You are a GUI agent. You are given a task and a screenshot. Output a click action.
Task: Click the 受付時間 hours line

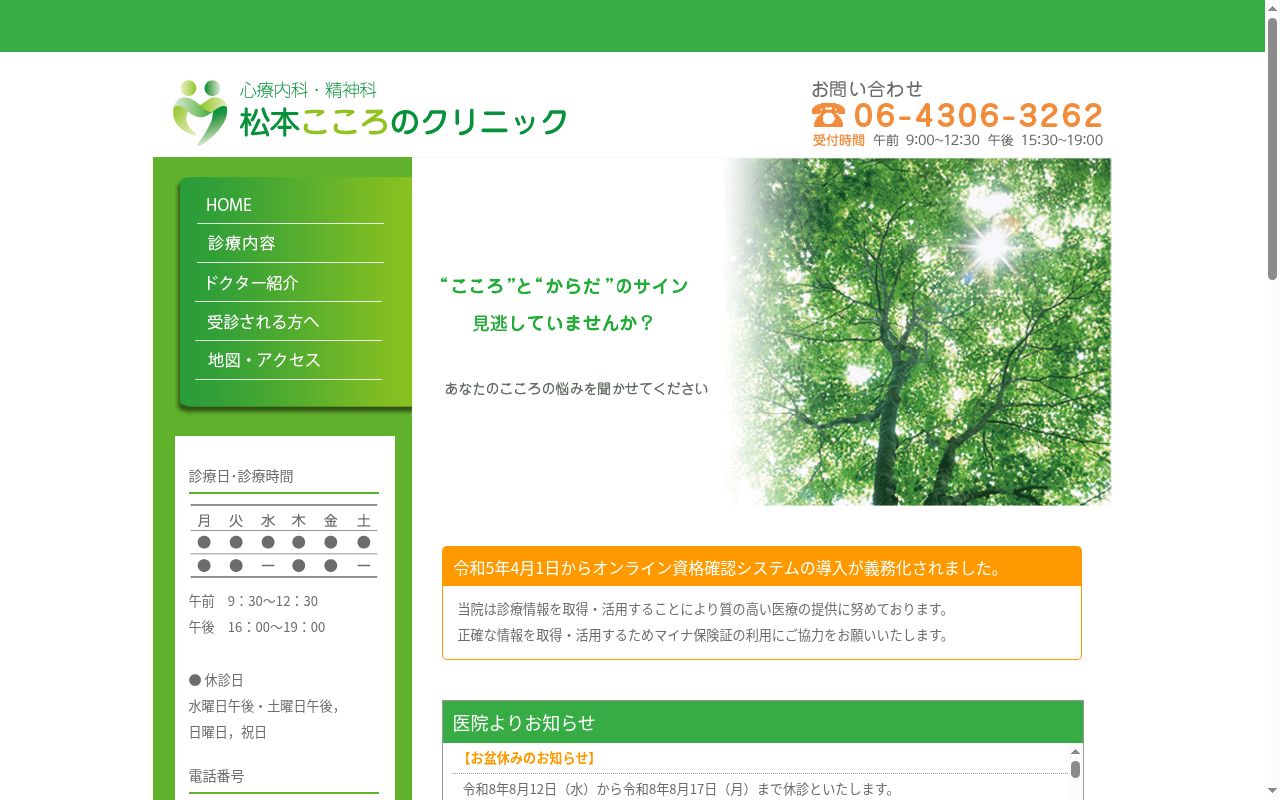coord(957,140)
